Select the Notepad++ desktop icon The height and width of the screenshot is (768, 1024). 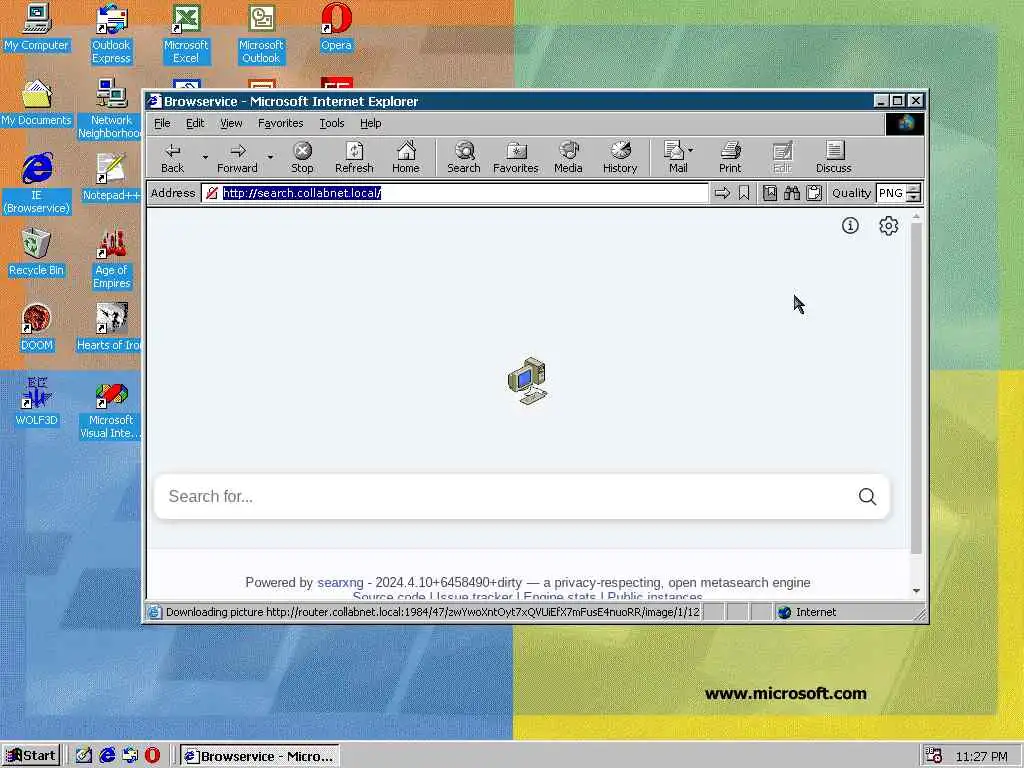click(111, 178)
